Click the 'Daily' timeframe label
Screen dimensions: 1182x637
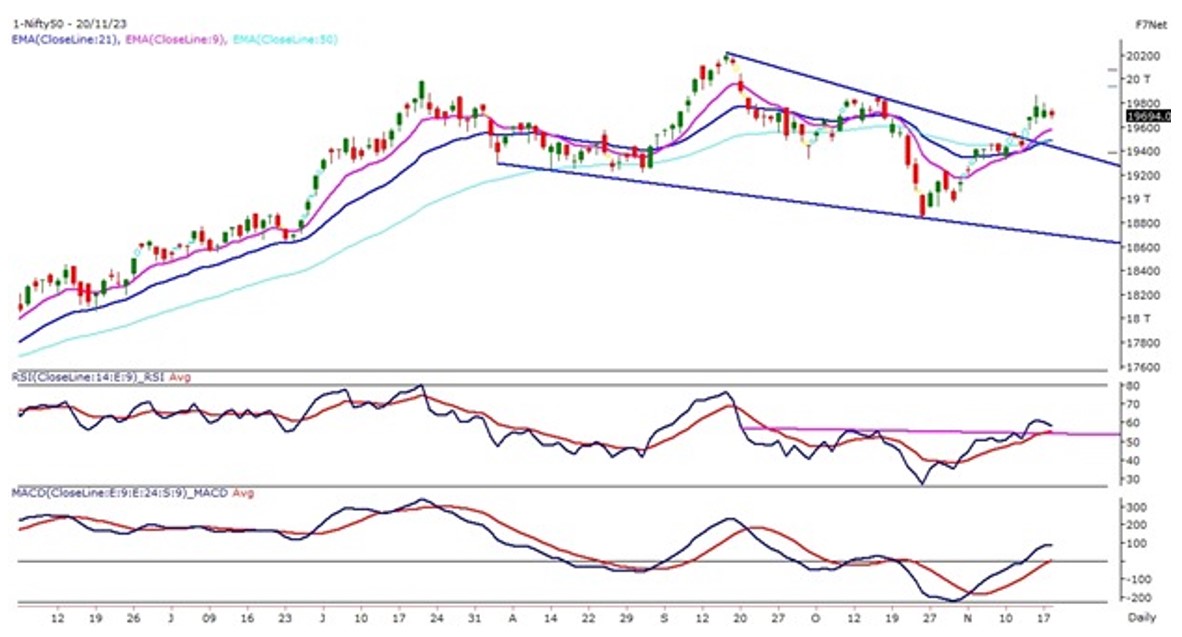tap(1141, 618)
